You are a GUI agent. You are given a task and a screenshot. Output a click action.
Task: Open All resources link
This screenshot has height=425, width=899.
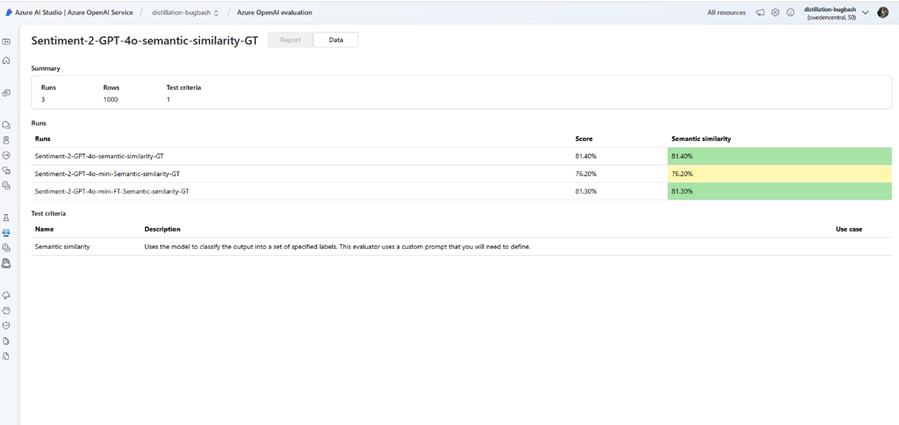(x=726, y=13)
